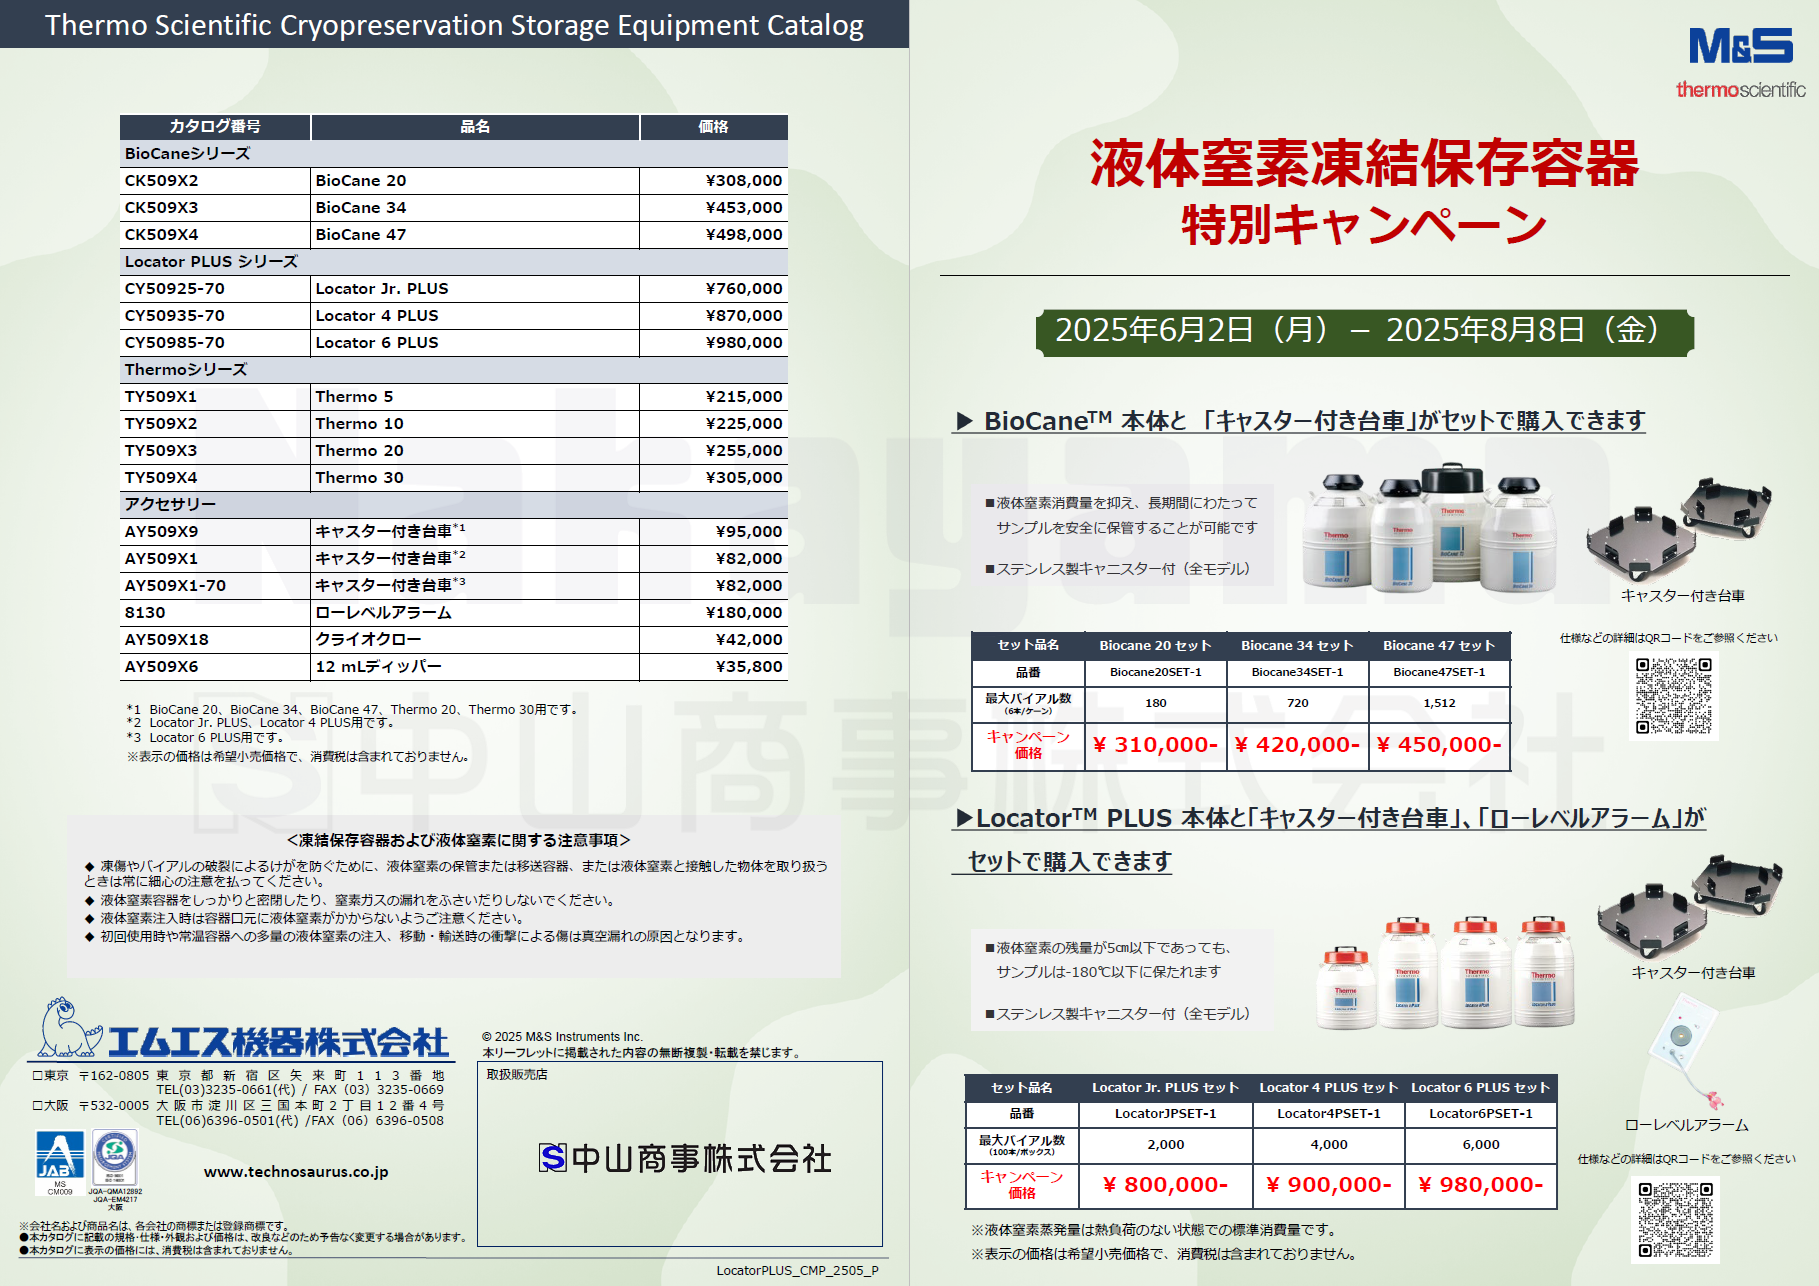Select the BioCane 34 product name cell
Screen dimensions: 1819x1286
pos(475,208)
